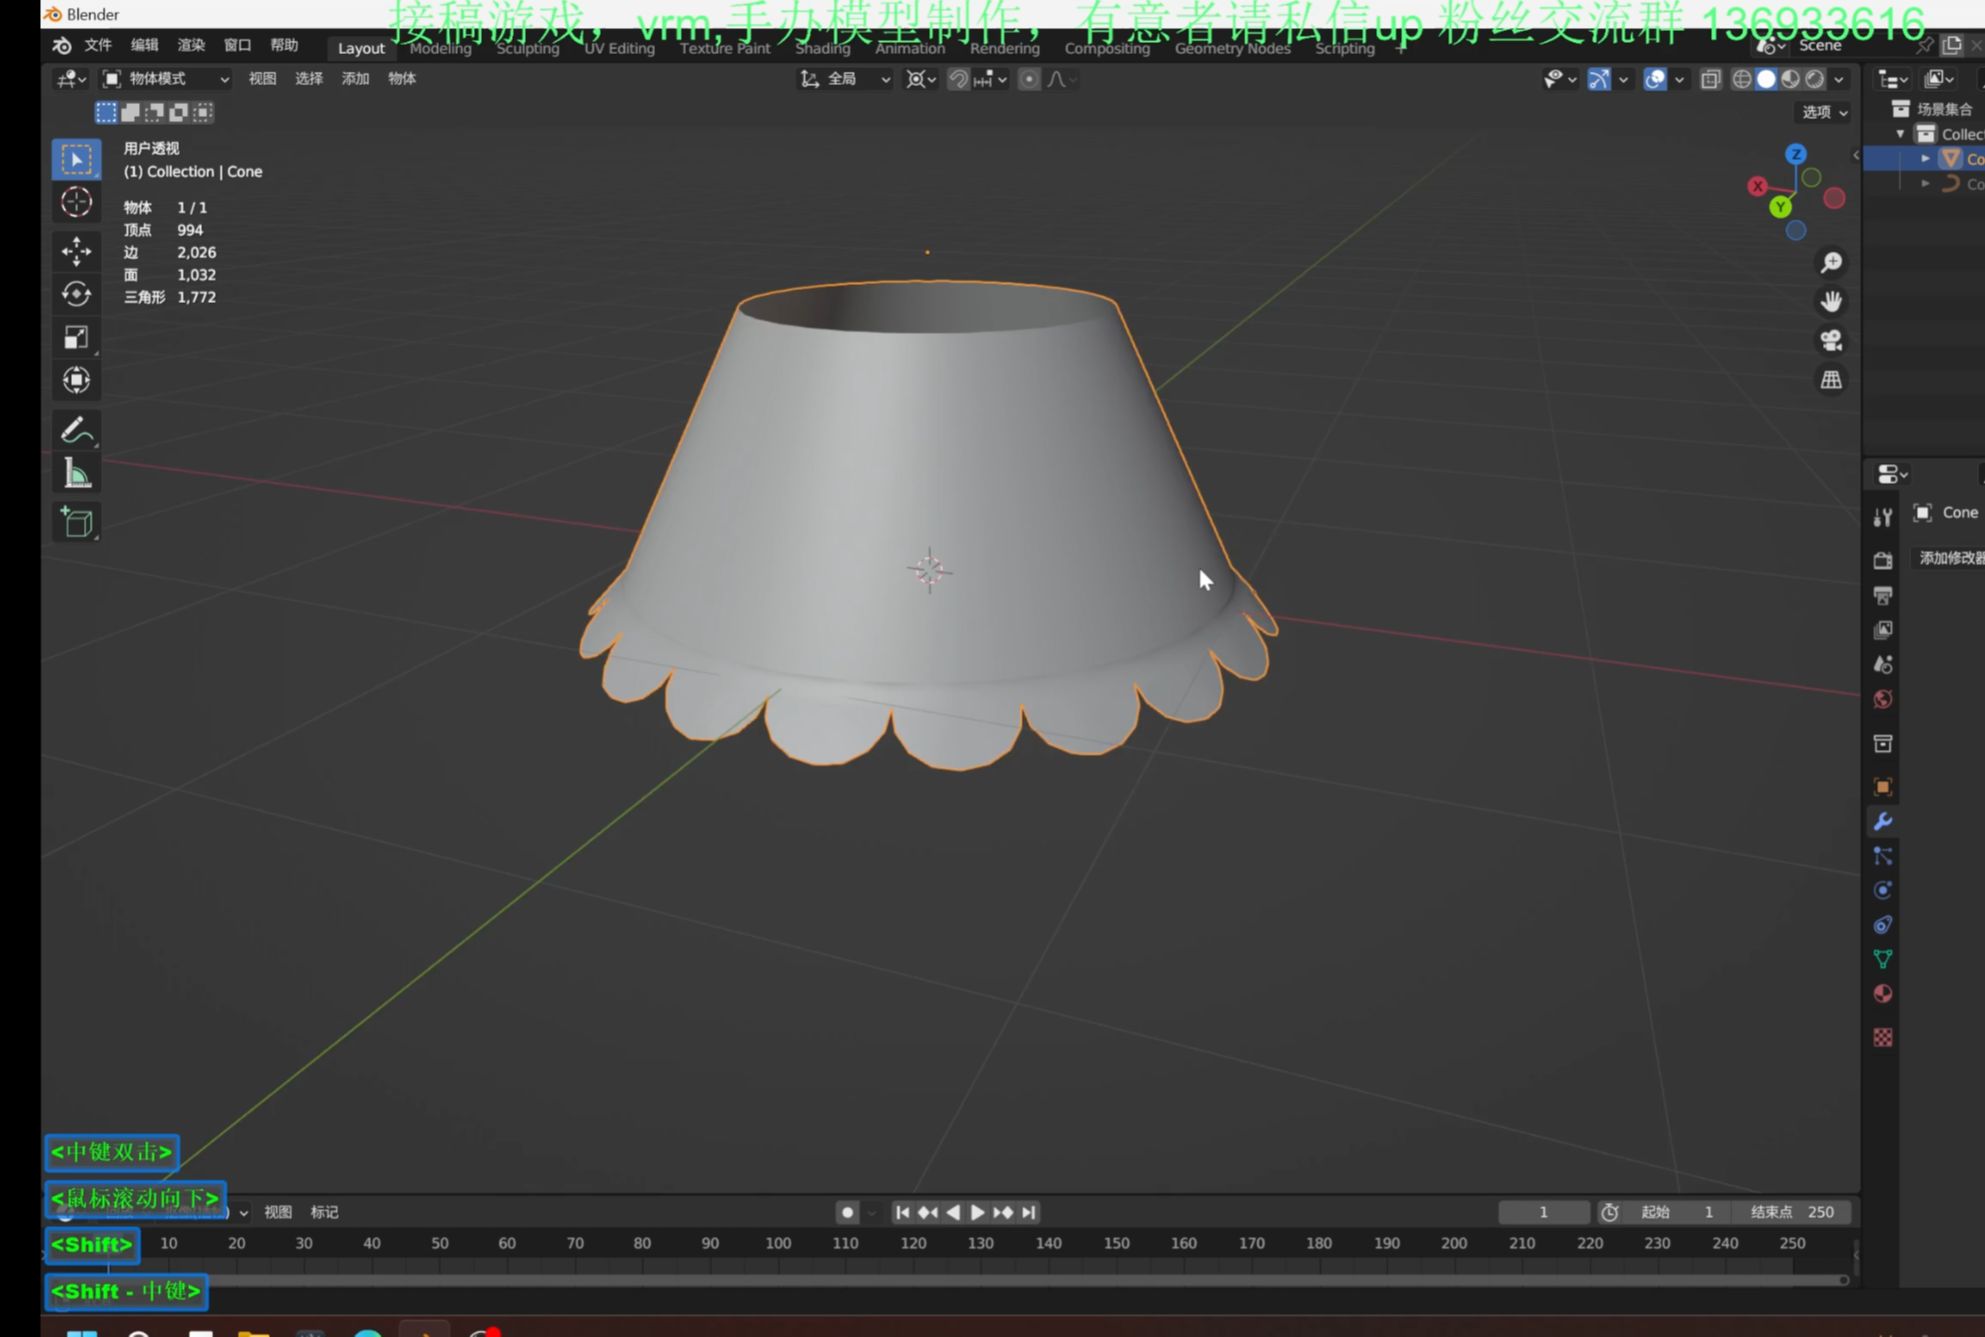This screenshot has height=1337, width=1985.
Task: Open the viewport 物体 menu
Action: coord(402,79)
